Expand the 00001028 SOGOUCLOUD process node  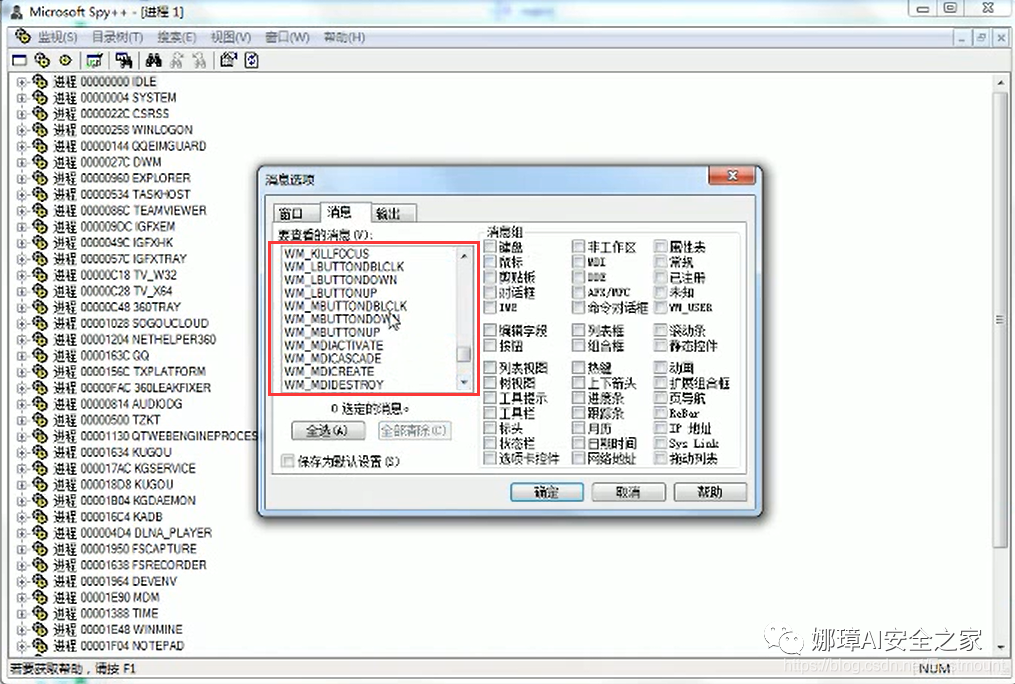point(21,324)
